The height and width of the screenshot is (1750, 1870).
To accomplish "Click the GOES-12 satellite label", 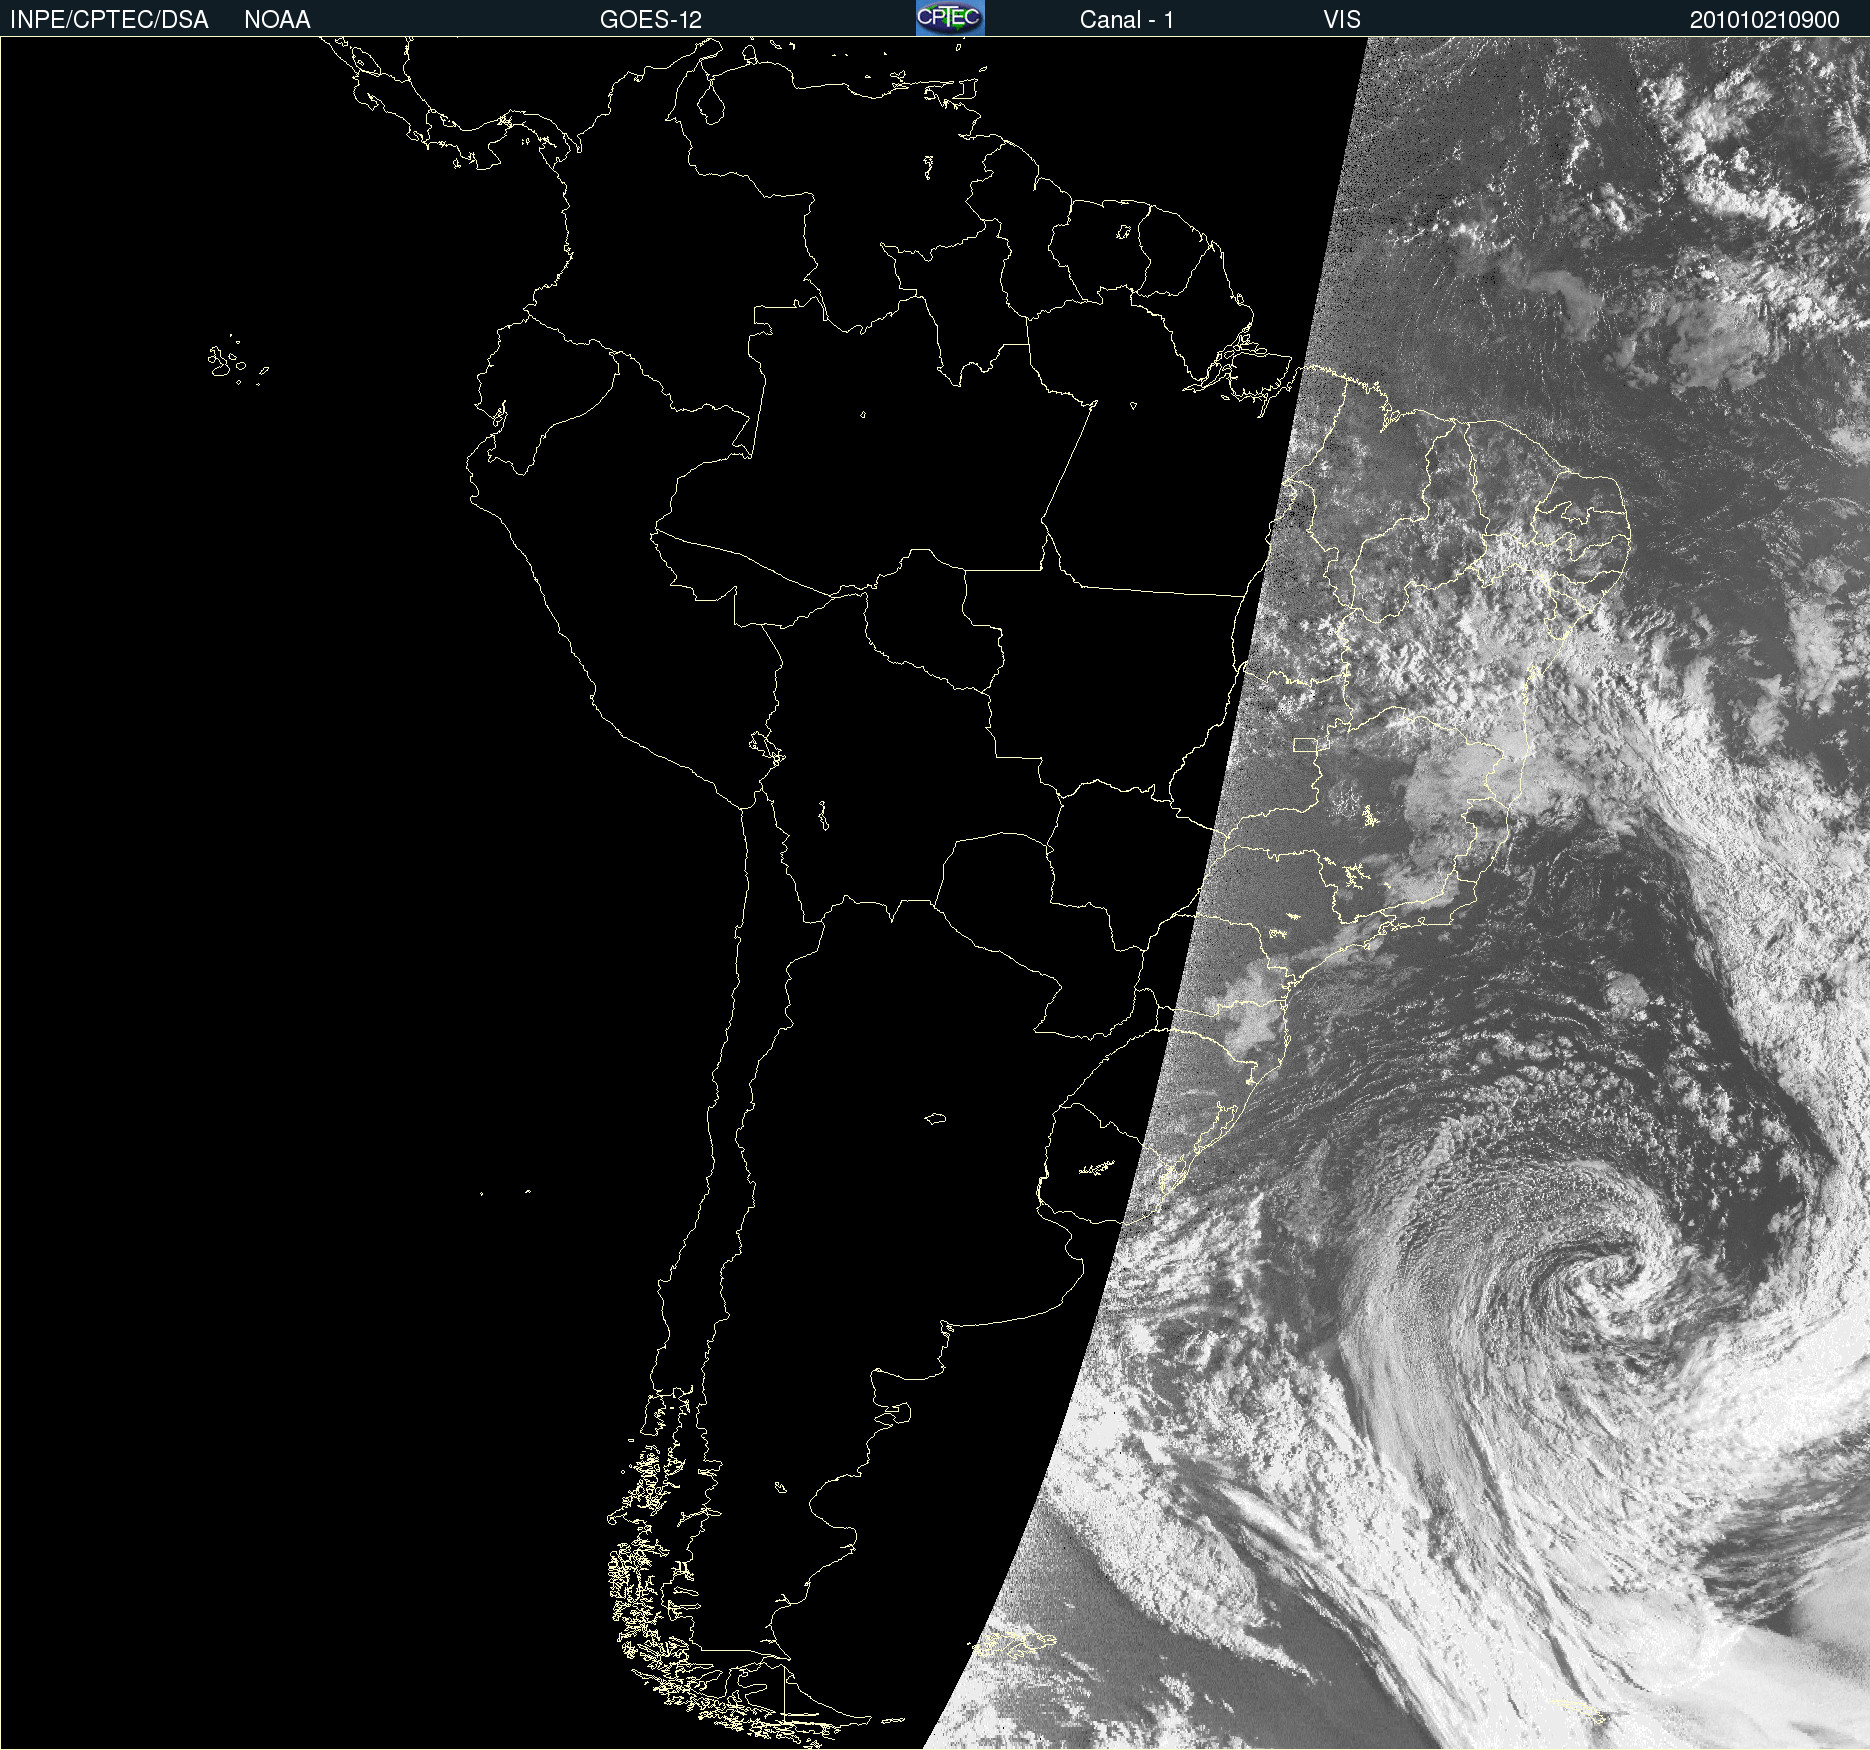I will click(x=651, y=19).
